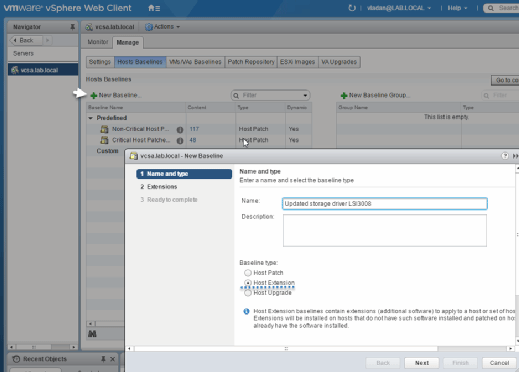The image size is (519, 372).
Task: Click Next in the New Baseline wizard
Action: pos(422,363)
